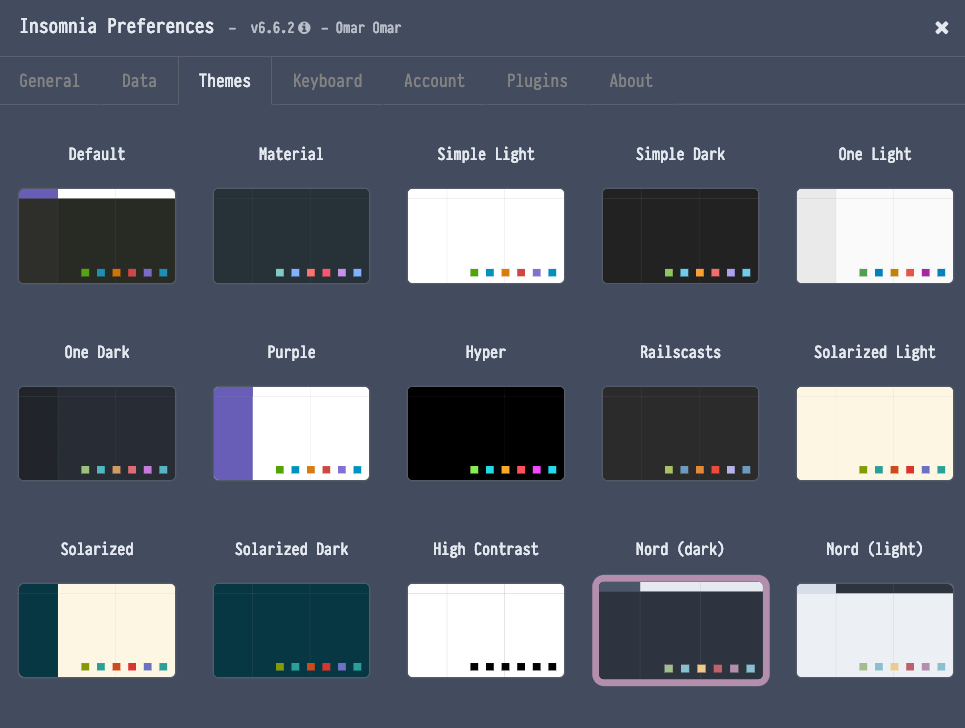Click the 'Omar Omar' user name text
Screen dimensions: 965x728
pos(368,28)
